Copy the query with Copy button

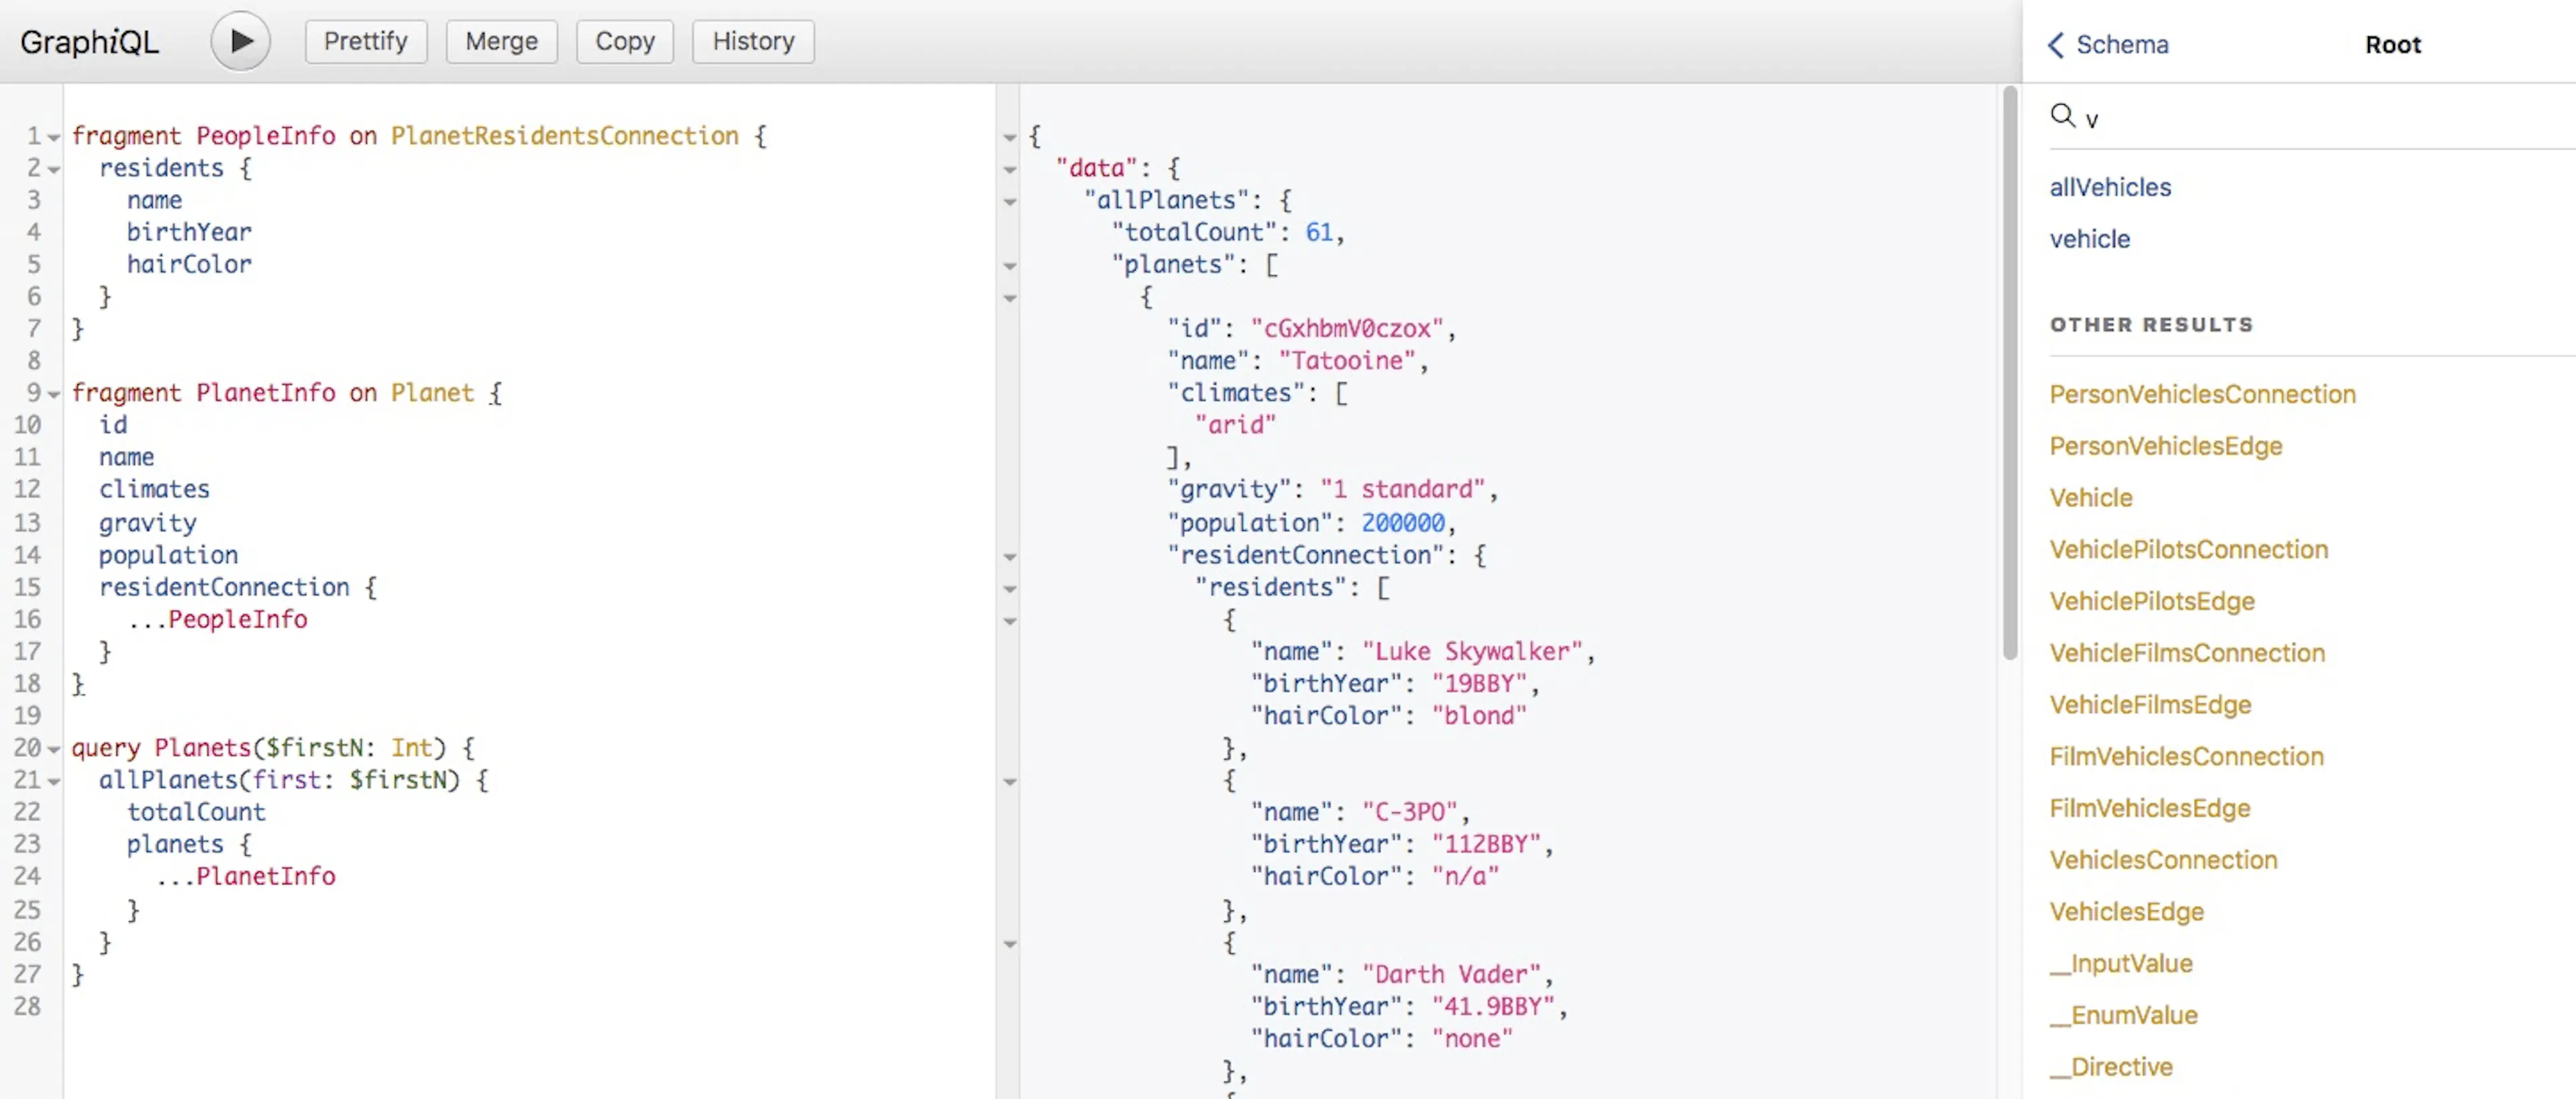pos(624,41)
